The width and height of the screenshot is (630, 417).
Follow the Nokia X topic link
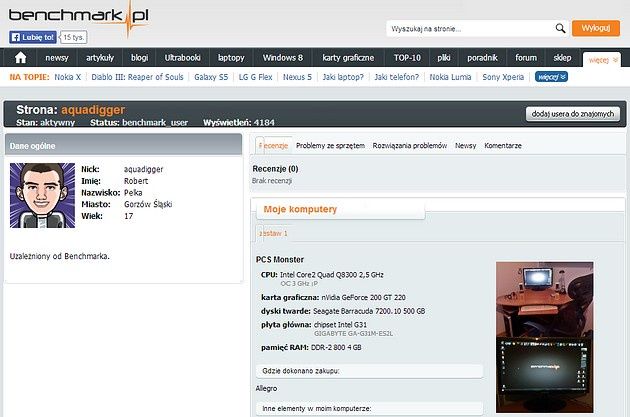click(x=68, y=77)
